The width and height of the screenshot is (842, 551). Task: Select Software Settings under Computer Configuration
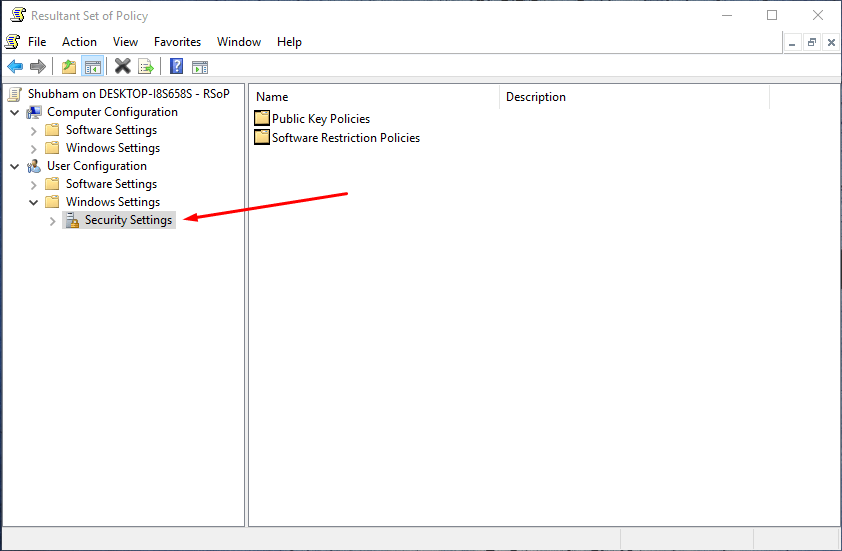tap(111, 130)
